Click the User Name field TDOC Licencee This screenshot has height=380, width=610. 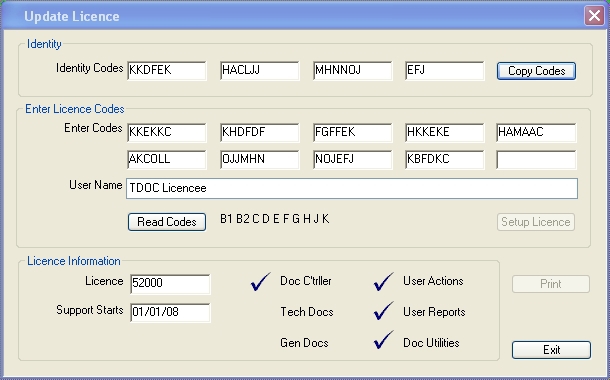[x=352, y=188]
